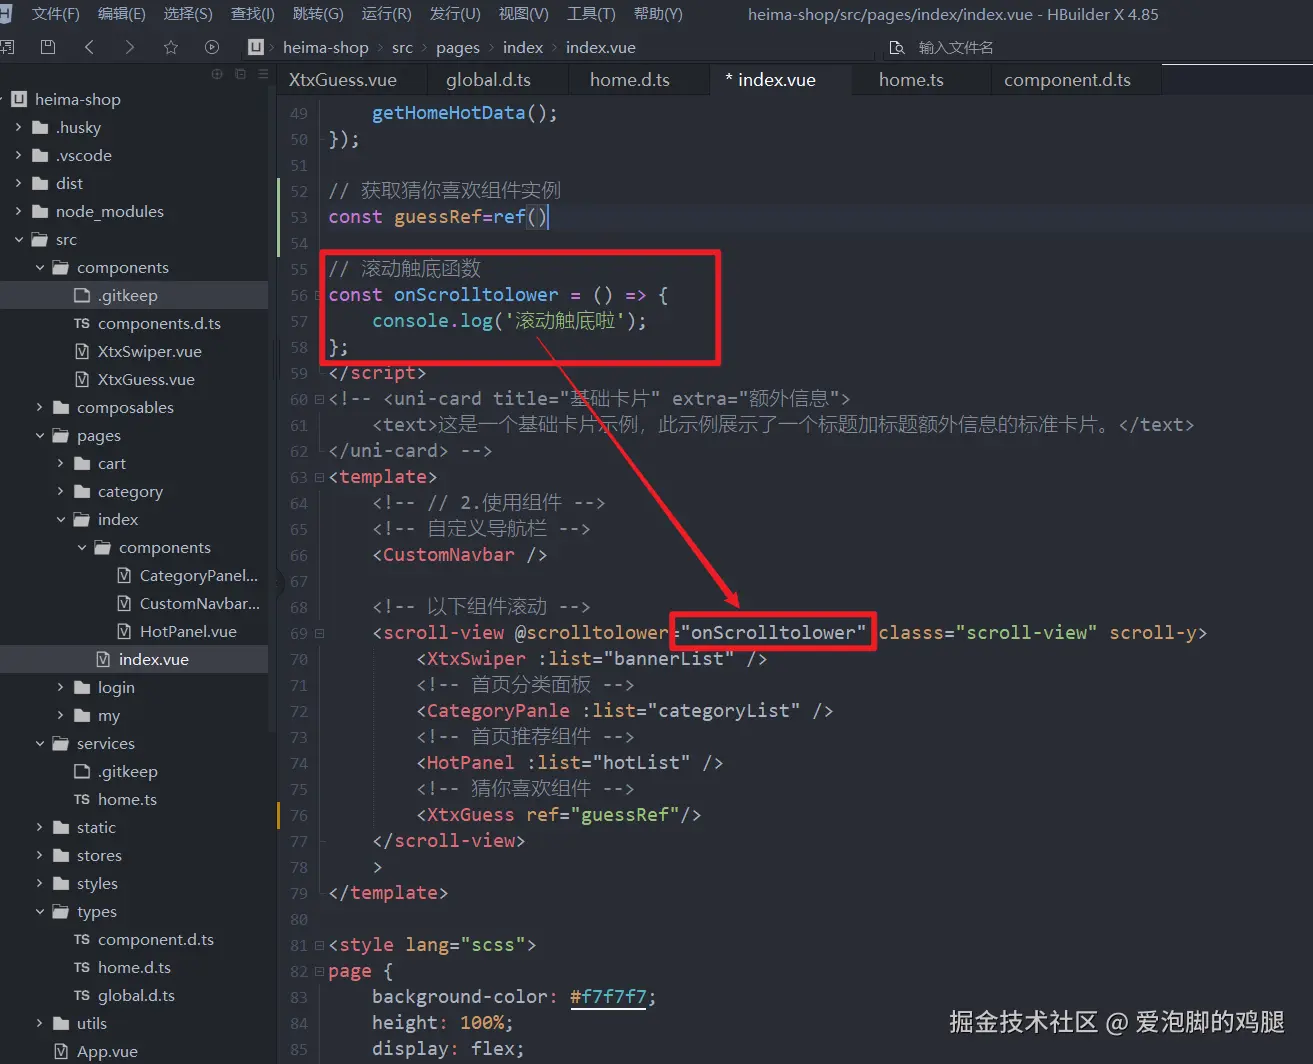Expand the login folder chevron
Image resolution: width=1313 pixels, height=1064 pixels.
pos(60,687)
